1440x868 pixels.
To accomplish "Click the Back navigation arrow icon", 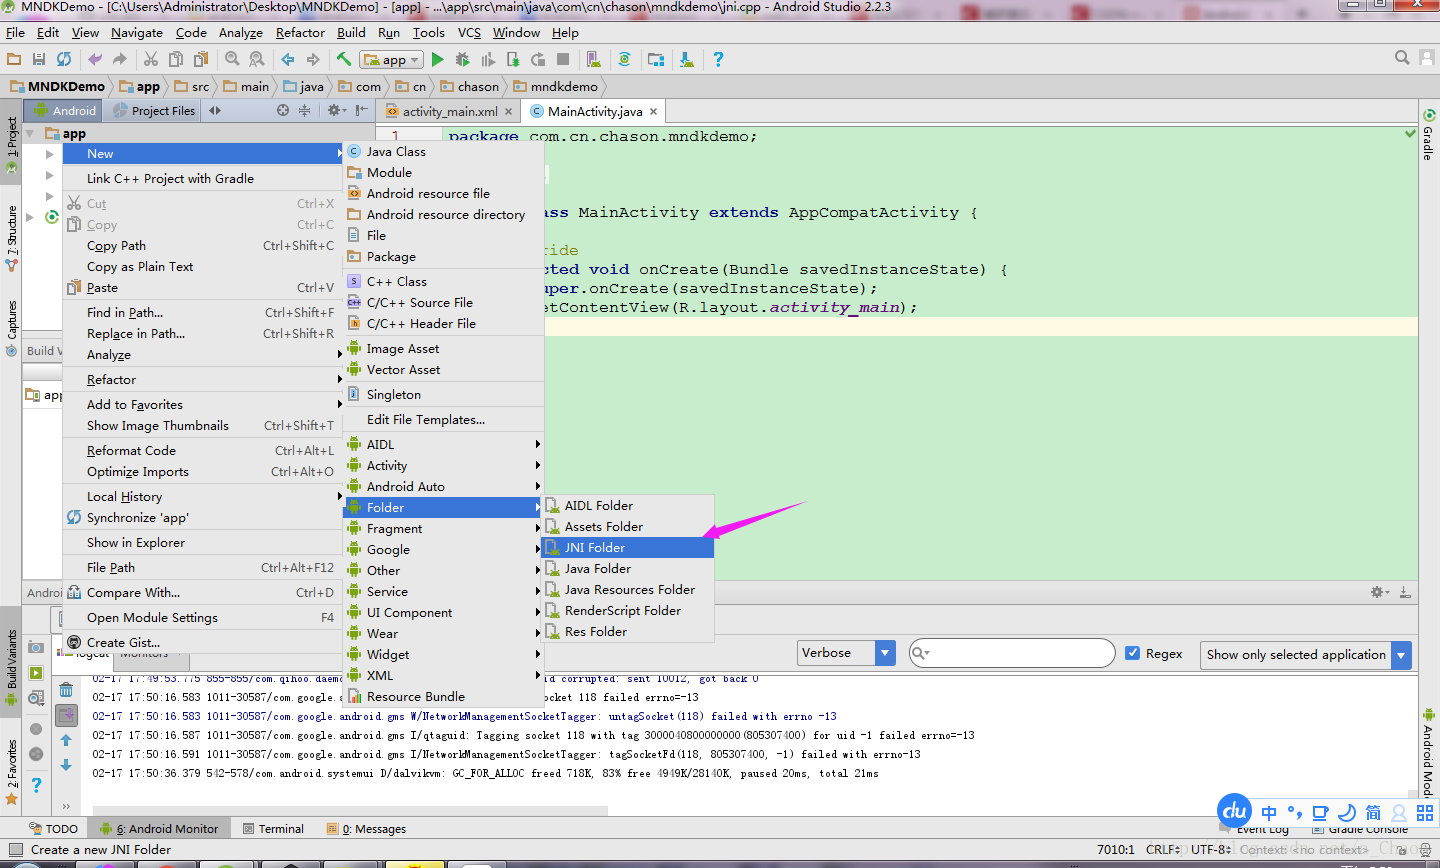I will [x=288, y=59].
